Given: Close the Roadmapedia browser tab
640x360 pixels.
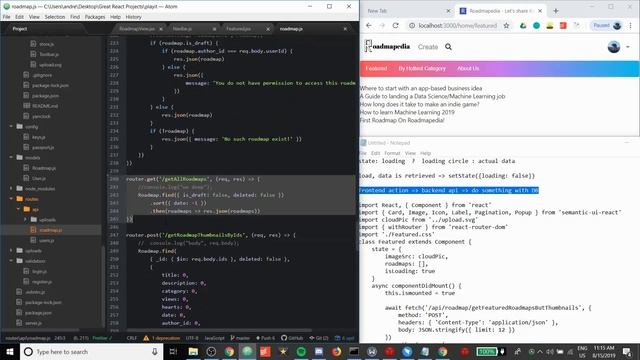Looking at the screenshot, I should pos(540,11).
